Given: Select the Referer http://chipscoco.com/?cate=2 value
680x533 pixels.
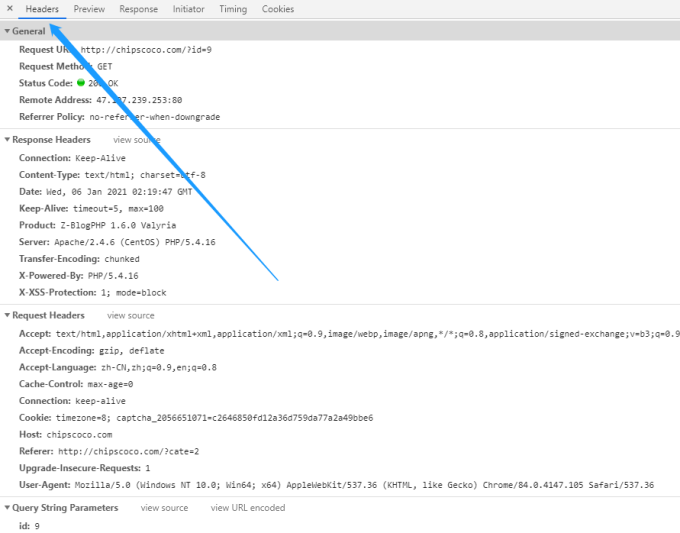Looking at the screenshot, I should click(128, 451).
